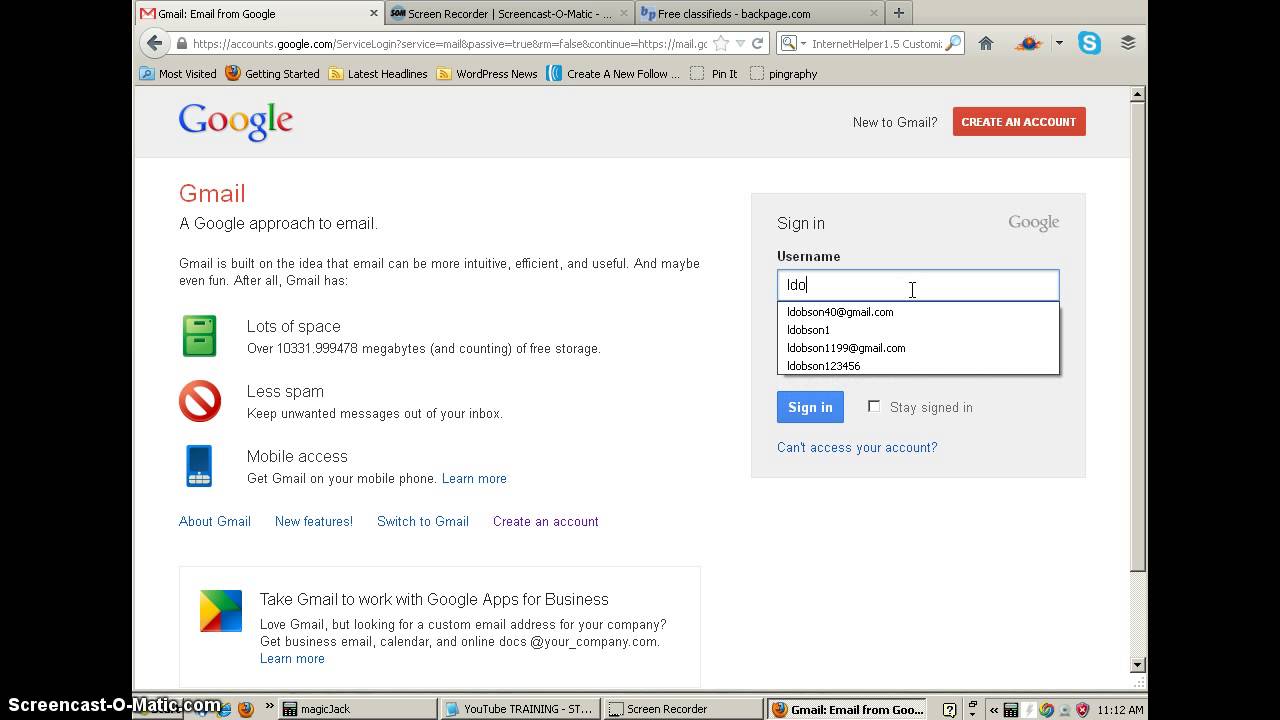The height and width of the screenshot is (720, 1280).
Task: Open the Latest Headlines bookmark folder
Action: point(378,73)
